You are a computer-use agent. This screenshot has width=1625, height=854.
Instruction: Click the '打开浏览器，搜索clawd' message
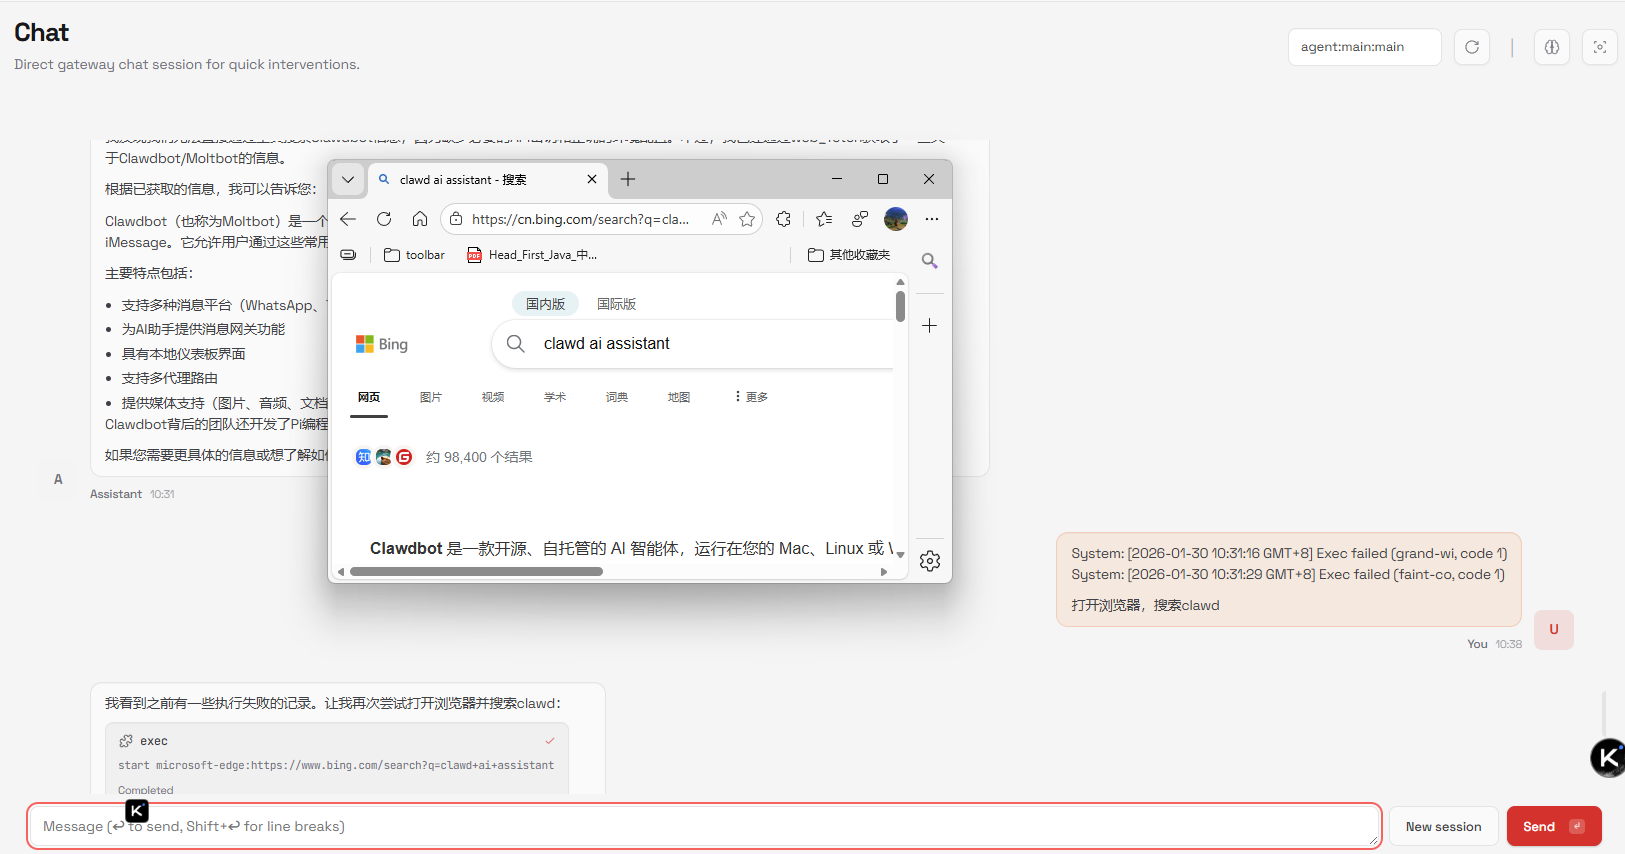[x=1145, y=605]
